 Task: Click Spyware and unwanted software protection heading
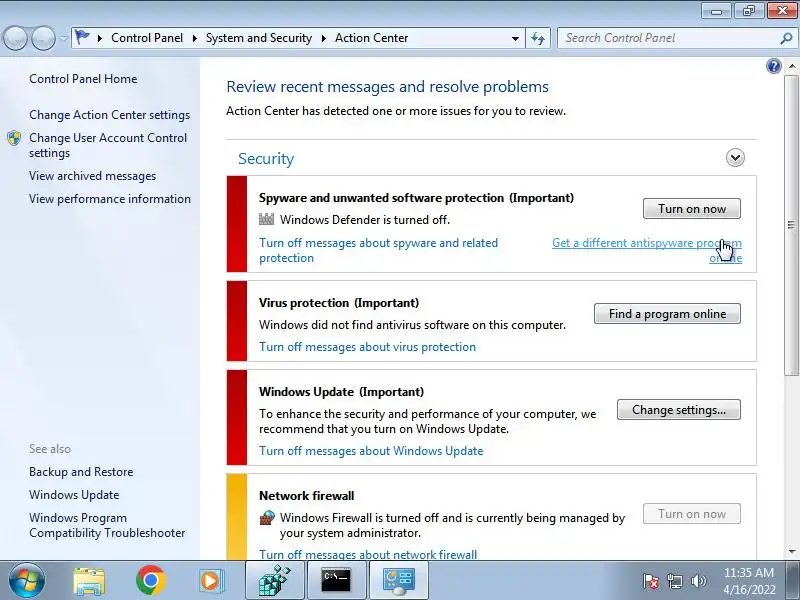tap(416, 198)
